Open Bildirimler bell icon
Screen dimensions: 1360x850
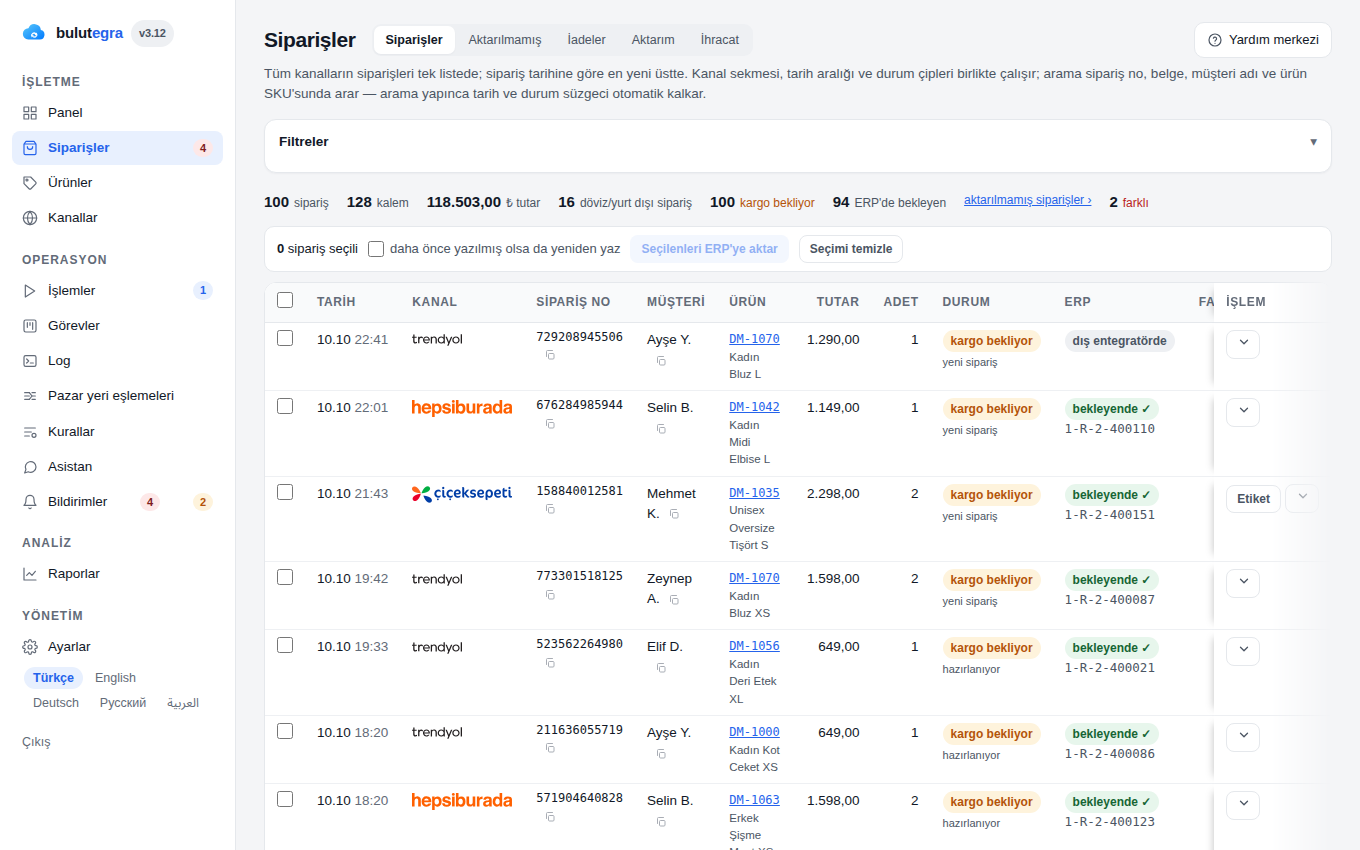pyautogui.click(x=30, y=502)
